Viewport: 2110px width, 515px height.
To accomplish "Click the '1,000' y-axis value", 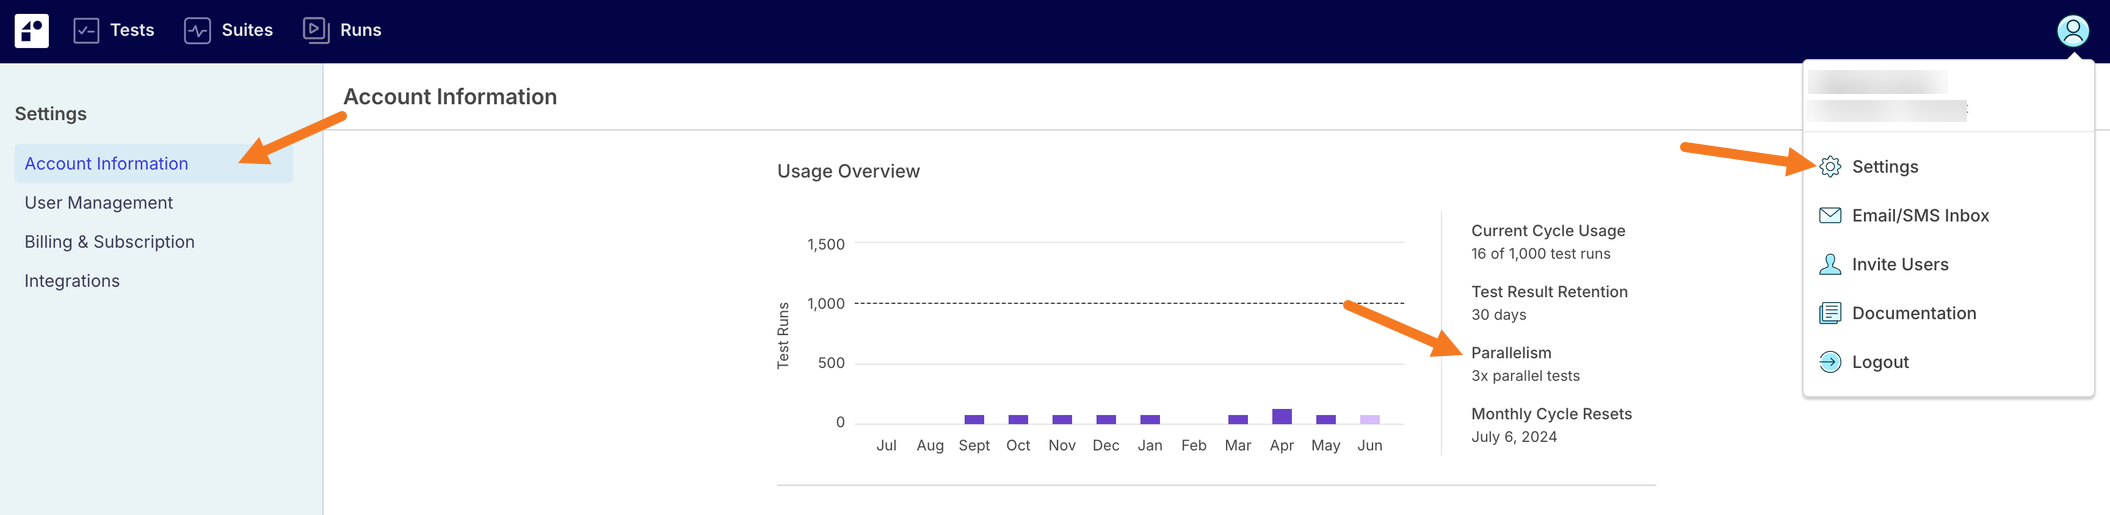I will [x=826, y=304].
